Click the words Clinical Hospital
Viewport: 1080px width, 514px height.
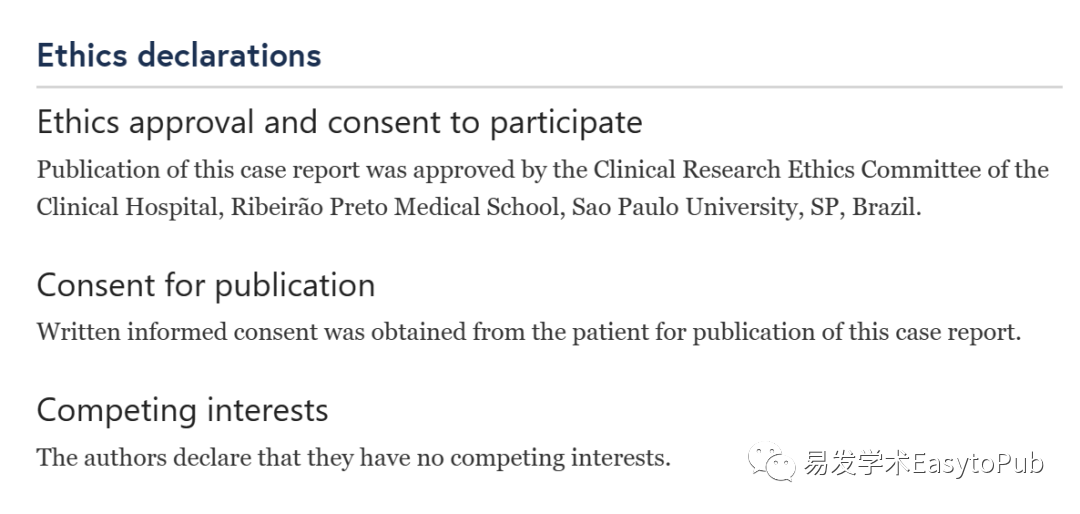[x=127, y=207]
